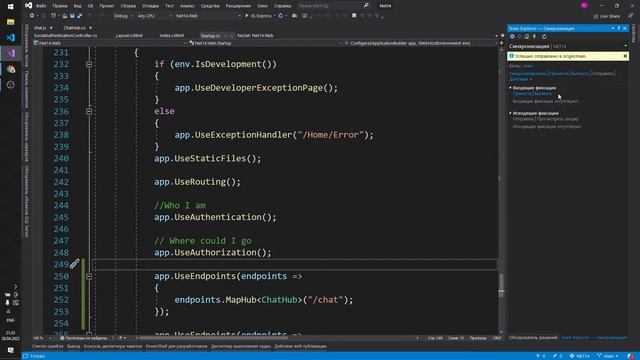Open Team Explorer home icon

click(x=527, y=37)
